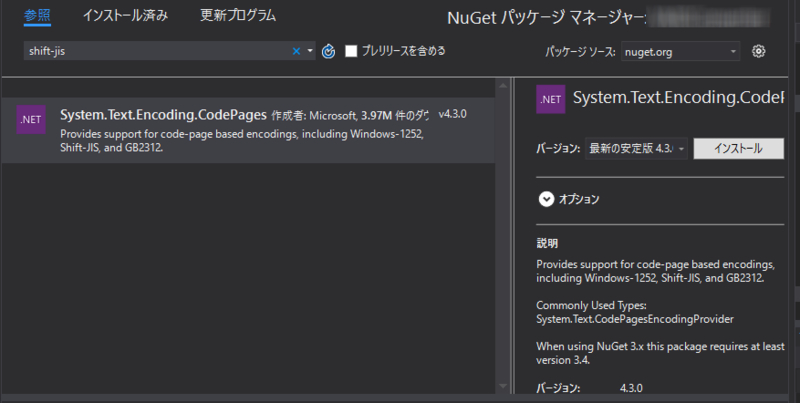This screenshot has width=800, height=403.
Task: Switch to the インストール済み tab
Action: click(x=126, y=16)
